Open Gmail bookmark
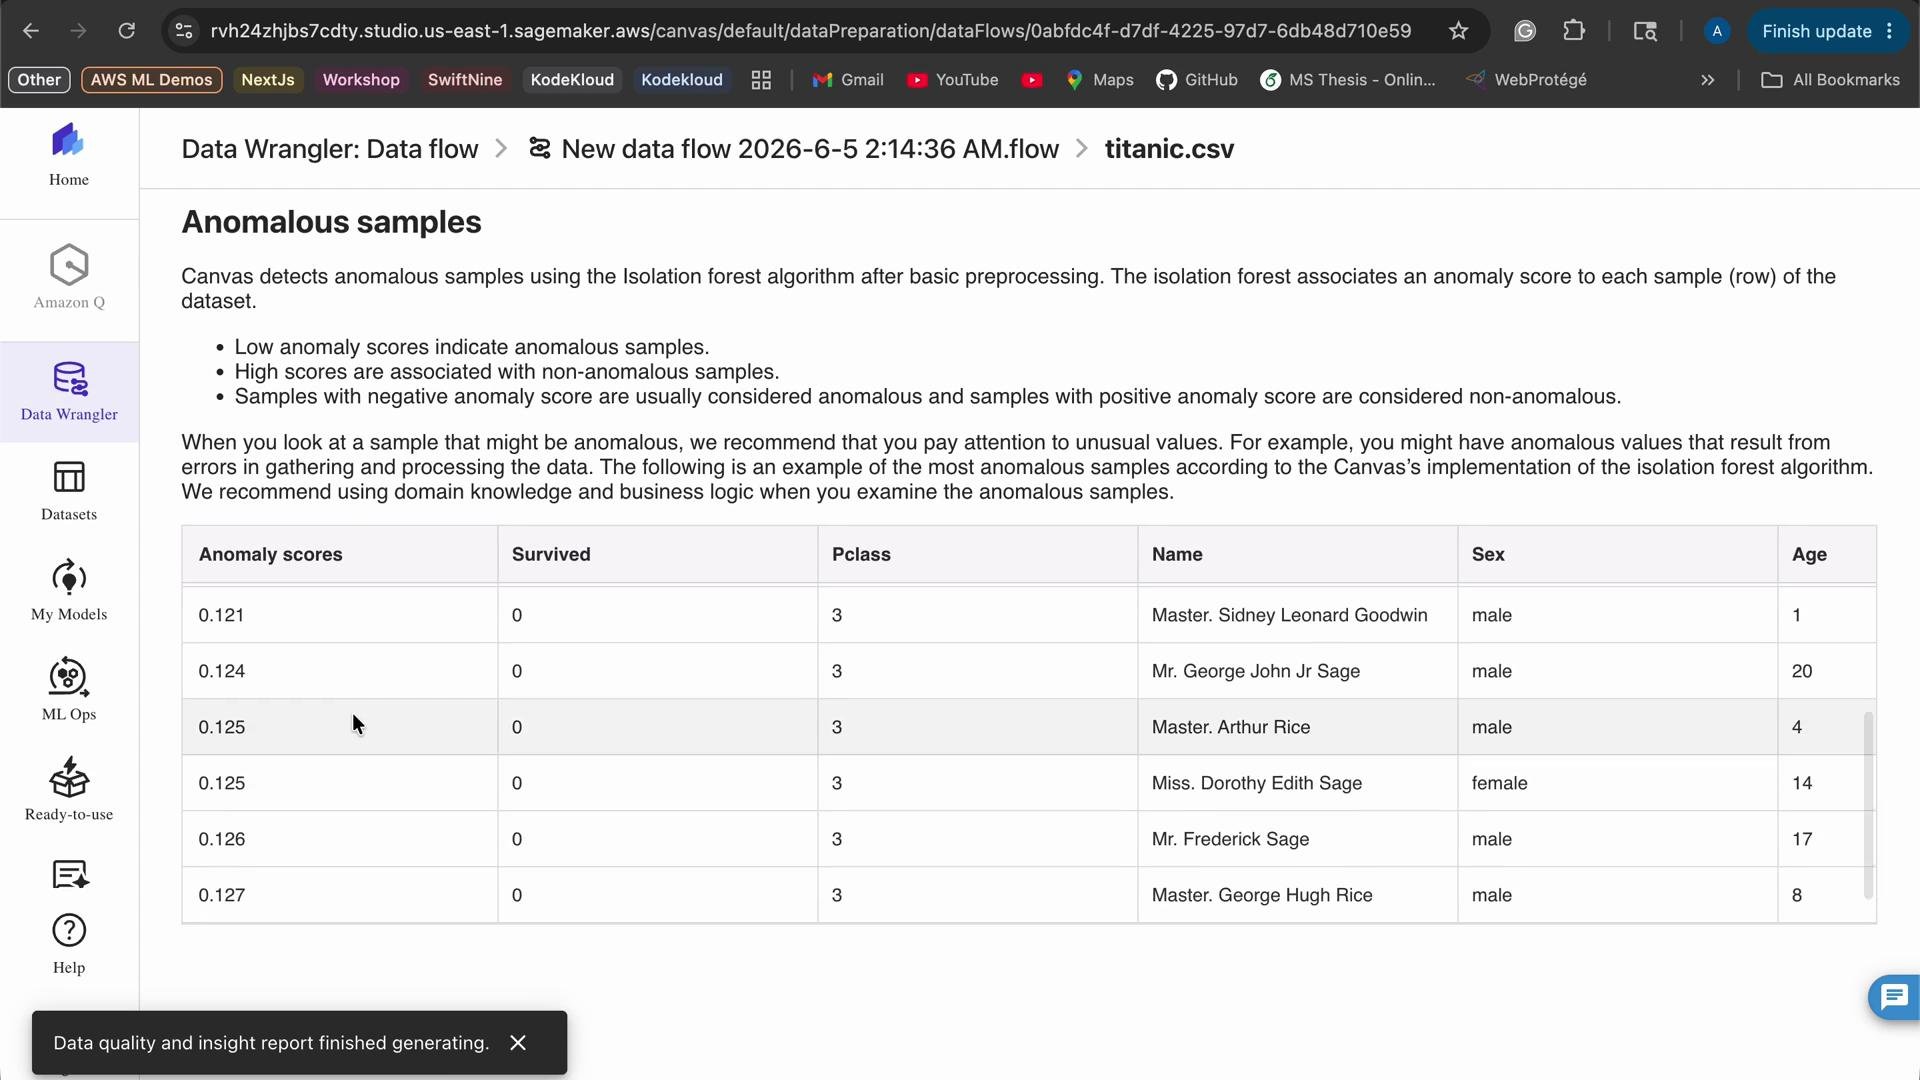1920x1080 pixels. point(848,80)
